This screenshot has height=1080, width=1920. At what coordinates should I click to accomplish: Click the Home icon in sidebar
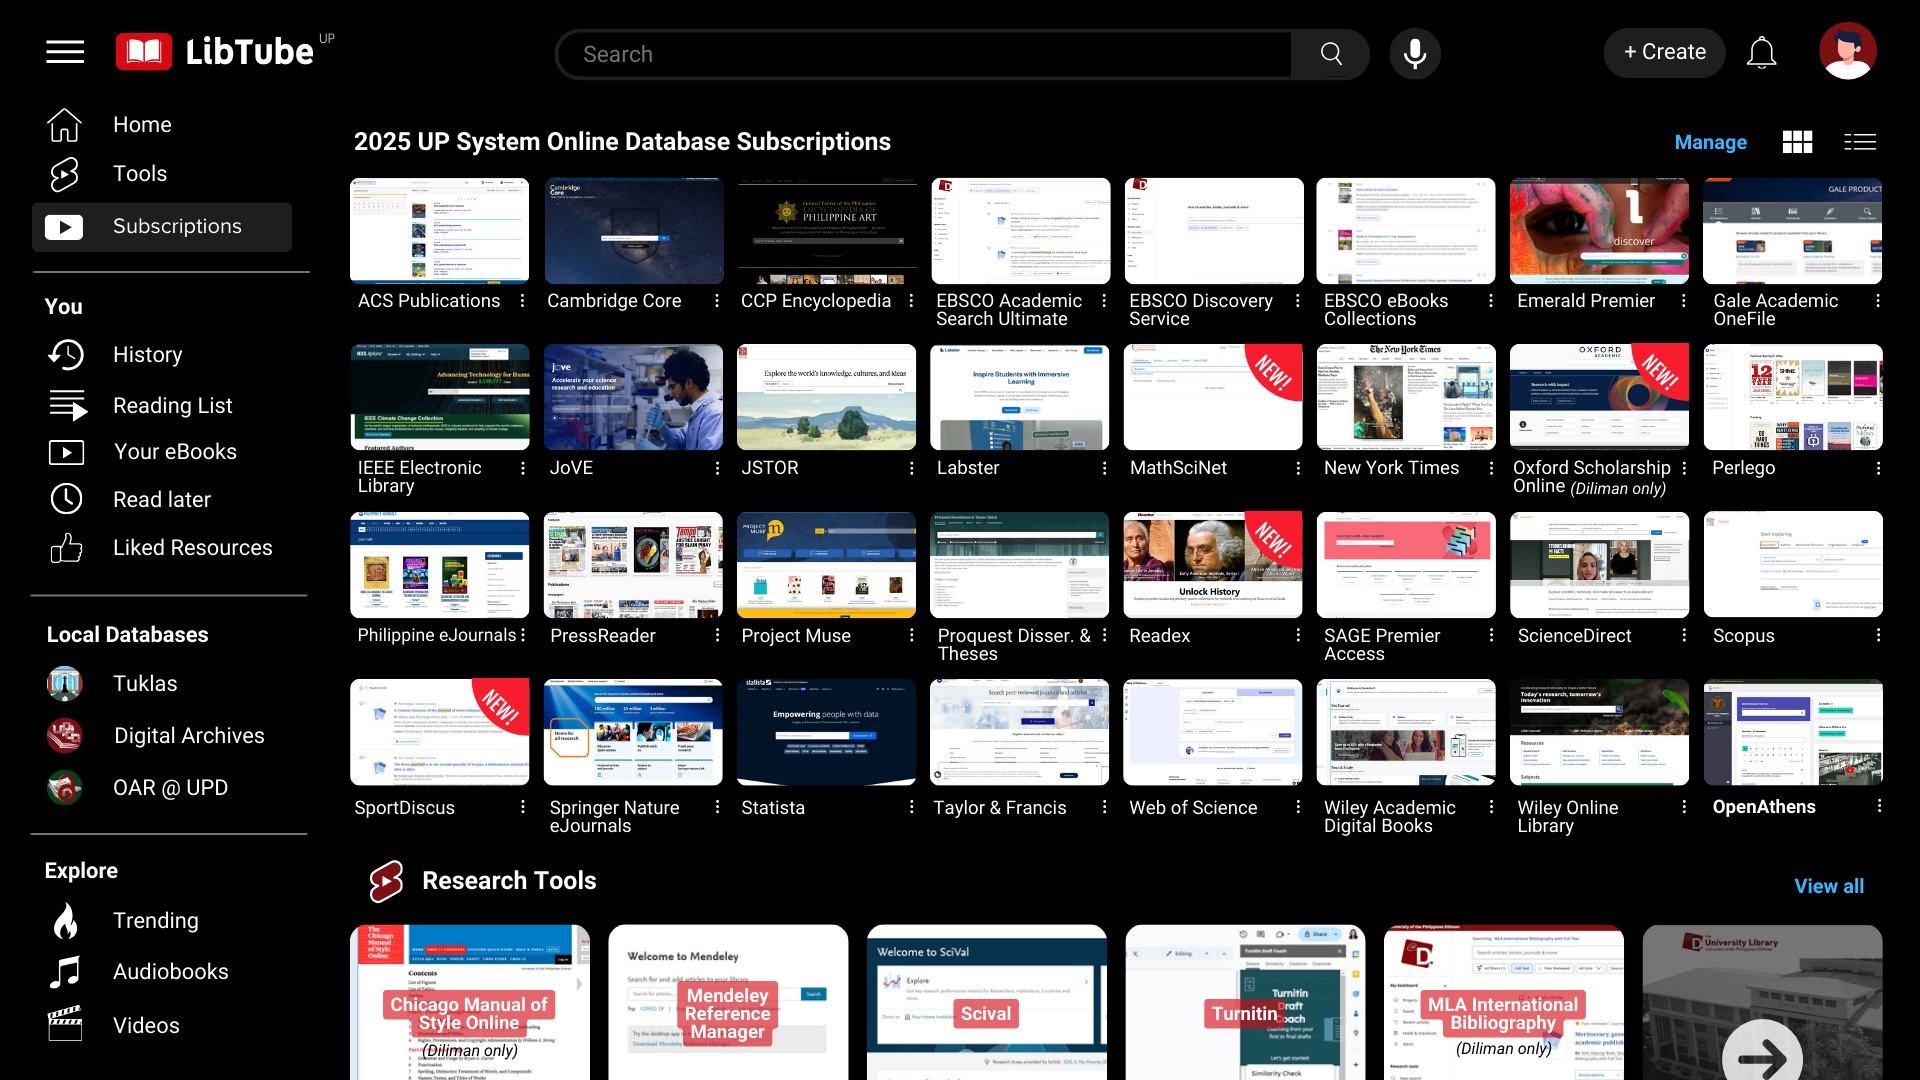click(65, 125)
